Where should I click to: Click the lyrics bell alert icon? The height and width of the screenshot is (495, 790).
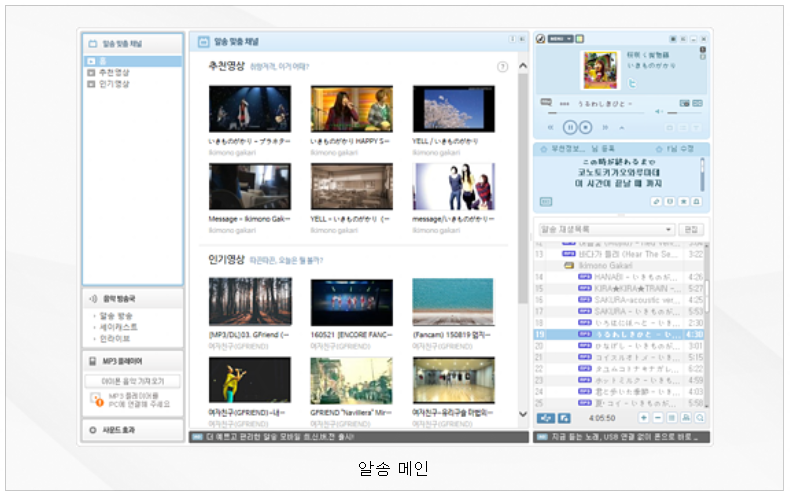tap(697, 202)
